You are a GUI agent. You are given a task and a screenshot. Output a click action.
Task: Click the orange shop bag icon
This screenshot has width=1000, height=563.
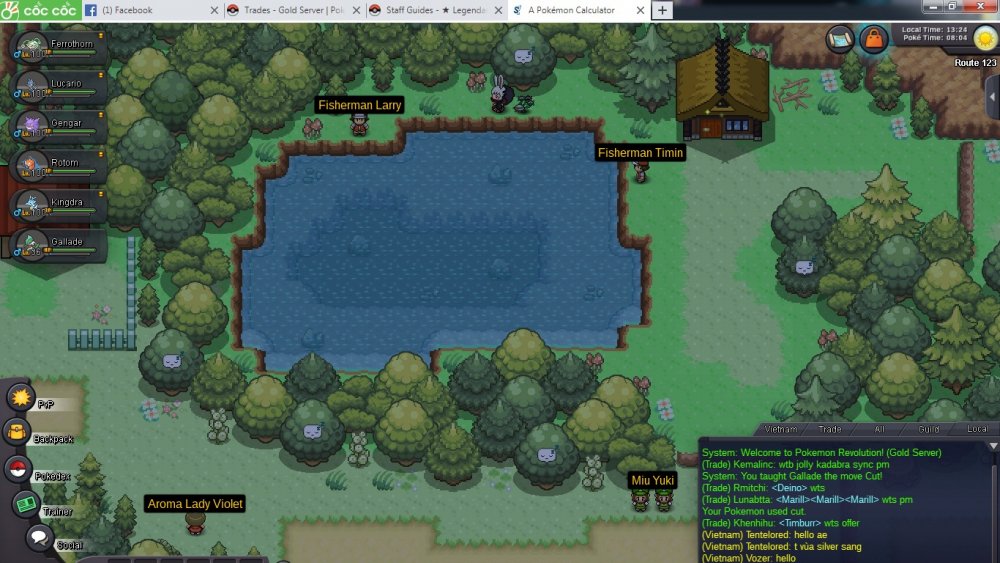[x=874, y=40]
